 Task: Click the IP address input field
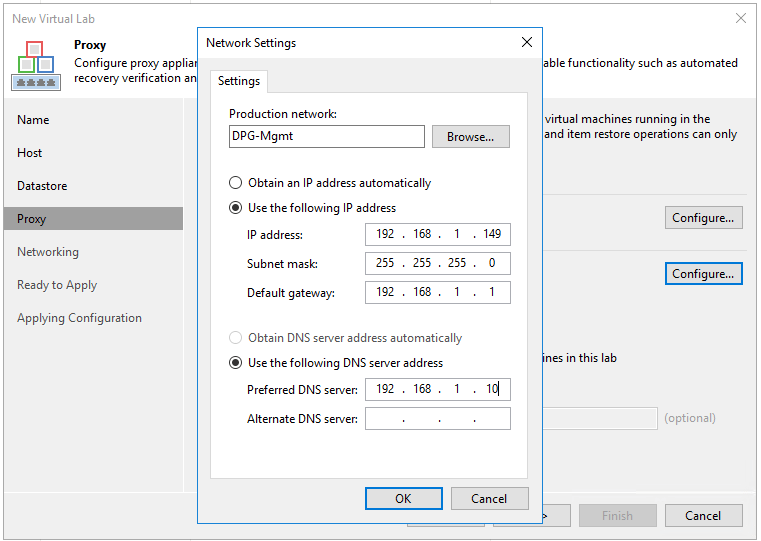(437, 235)
